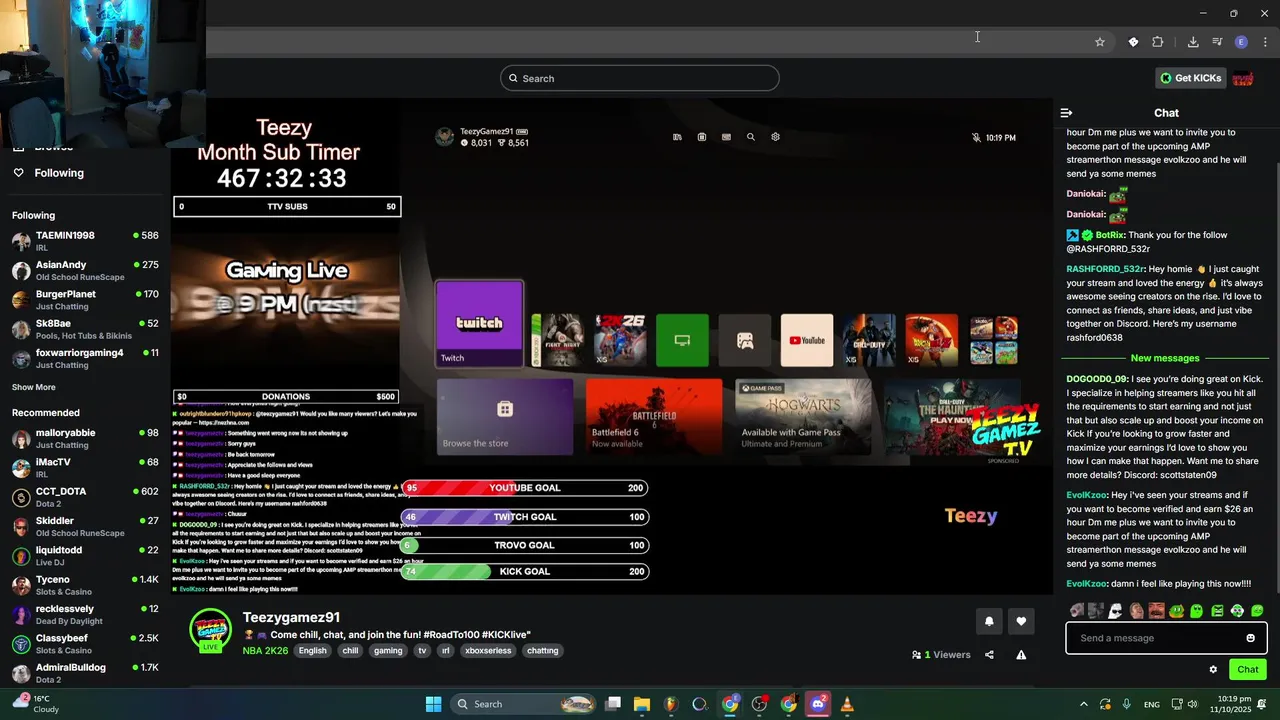The width and height of the screenshot is (1280, 720).
Task: Open Skiddler recommended channel
Action: click(85, 526)
